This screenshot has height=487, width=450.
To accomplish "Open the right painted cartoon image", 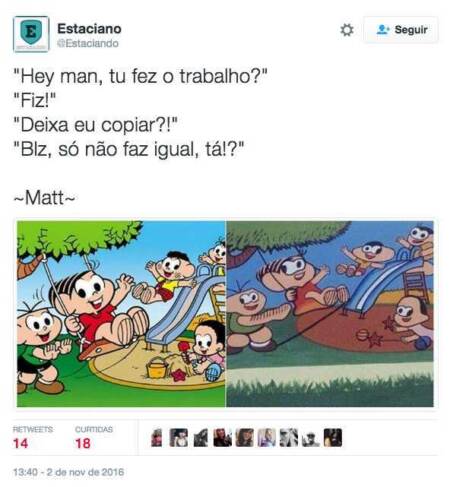I will [x=330, y=314].
